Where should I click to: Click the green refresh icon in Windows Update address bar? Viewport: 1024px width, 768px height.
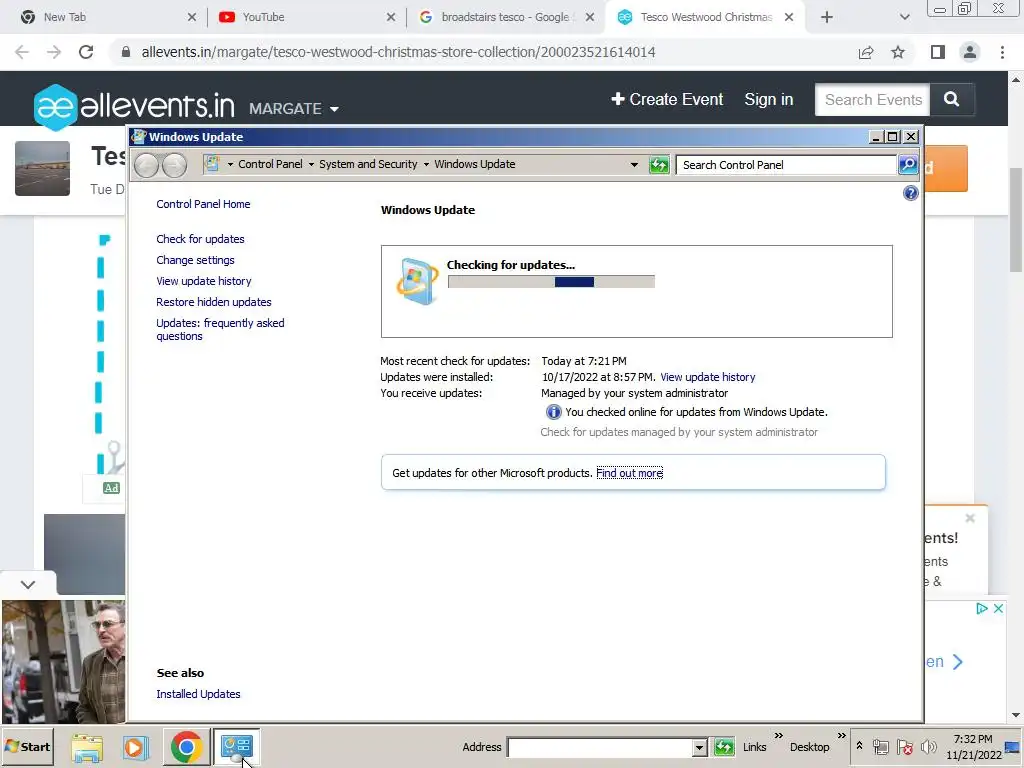660,165
